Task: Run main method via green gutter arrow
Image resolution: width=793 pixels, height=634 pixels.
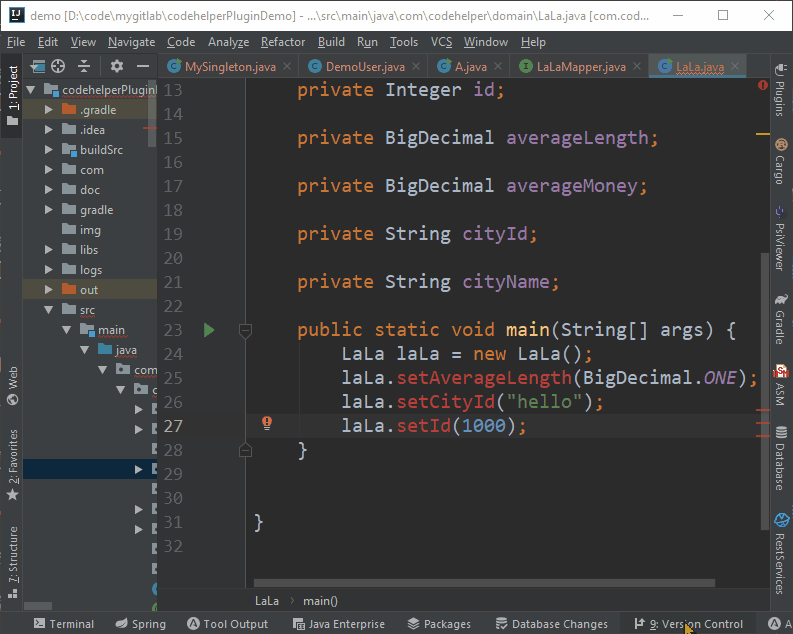Action: click(x=209, y=330)
